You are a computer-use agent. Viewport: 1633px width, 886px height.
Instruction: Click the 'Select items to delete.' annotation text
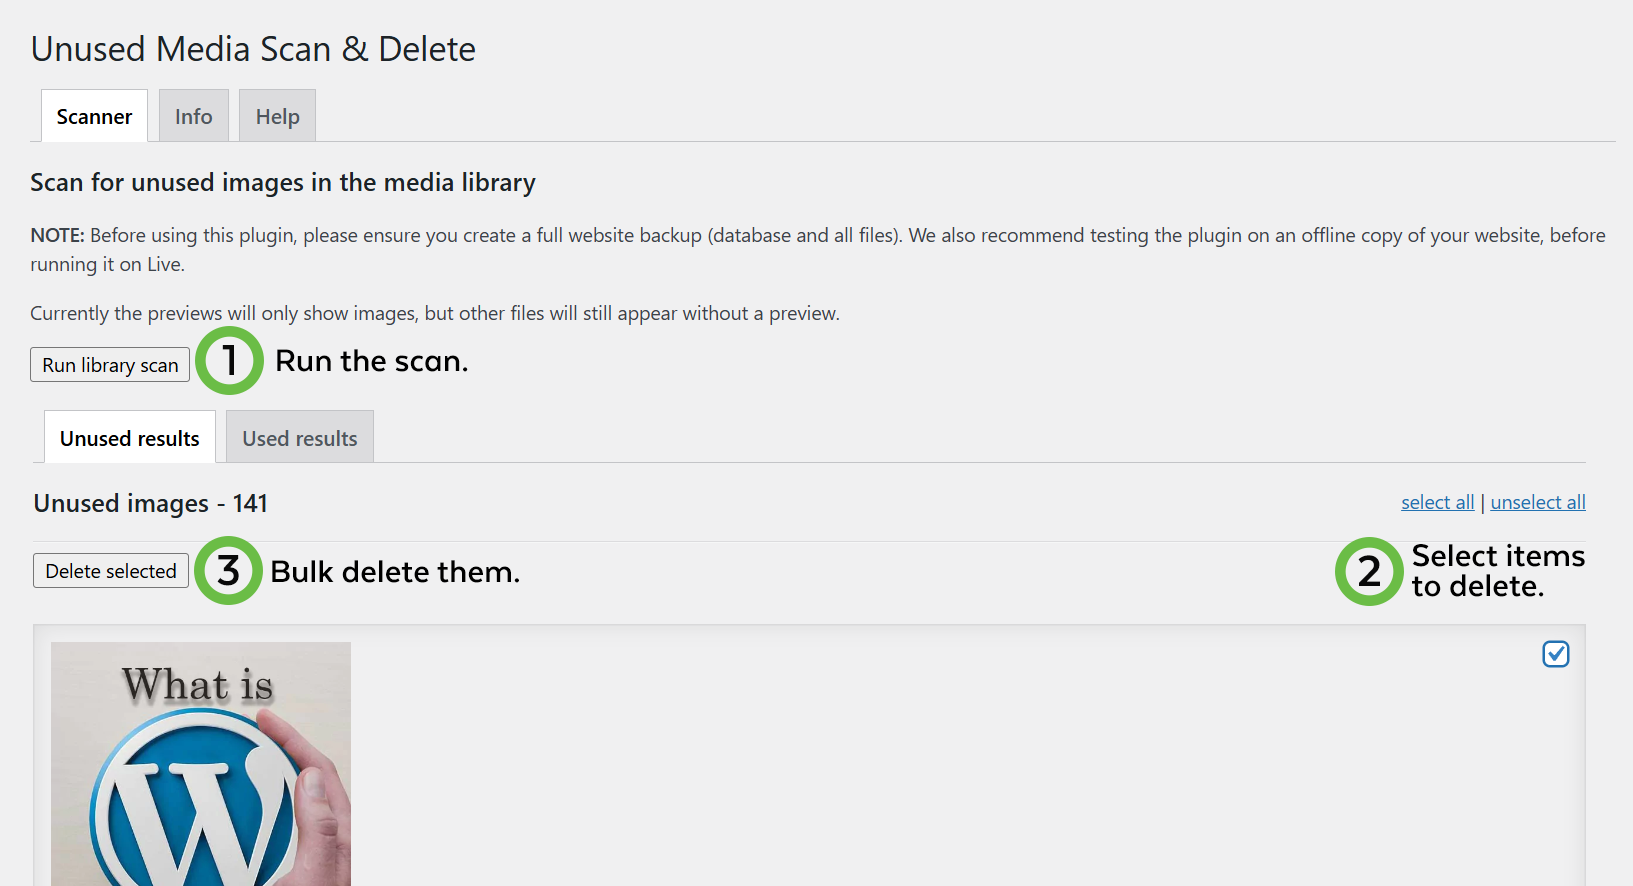coord(1497,571)
